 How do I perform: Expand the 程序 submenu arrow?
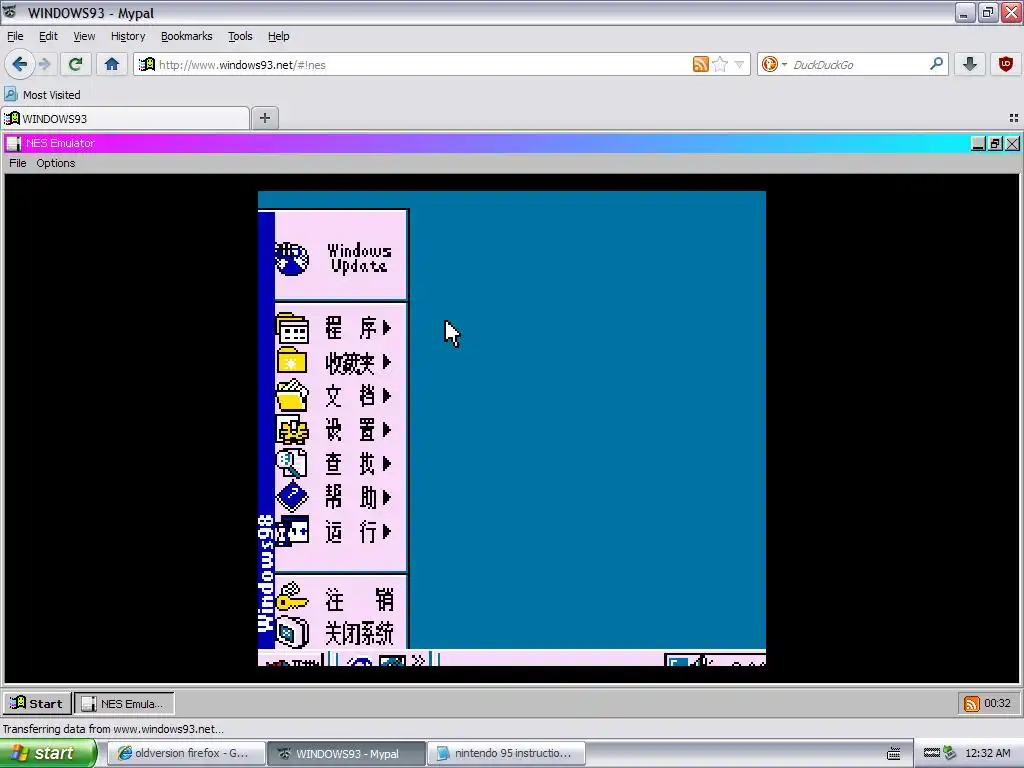coord(387,328)
